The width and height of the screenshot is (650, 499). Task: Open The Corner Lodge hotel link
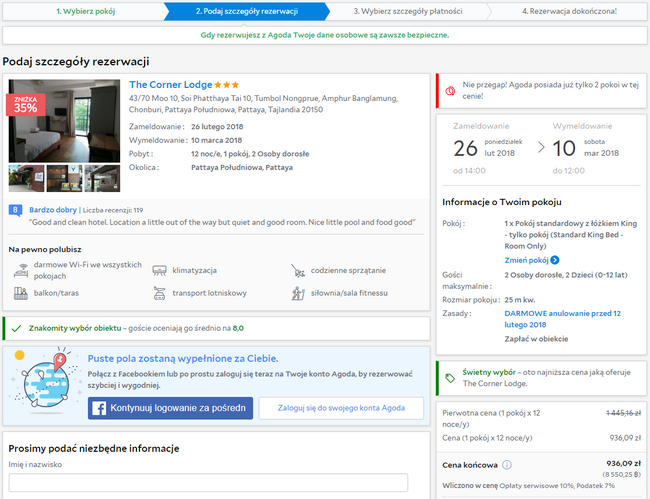[x=170, y=85]
